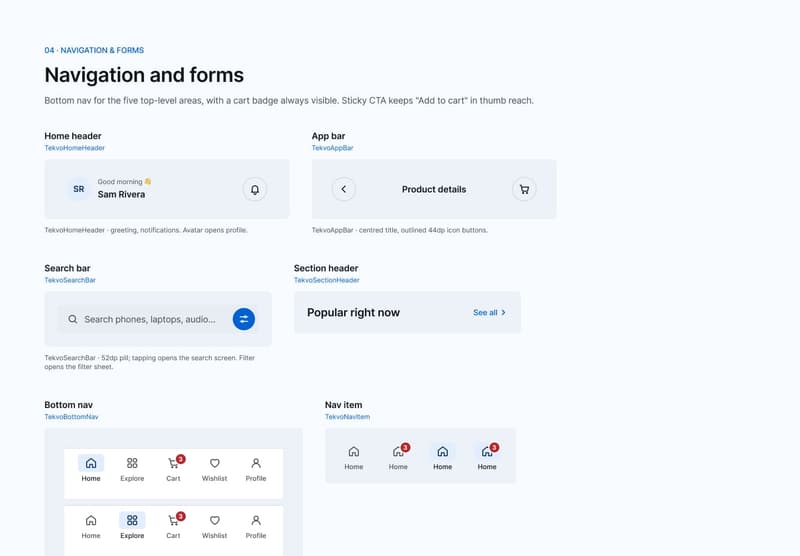Click the TekvoBottomNav blue label

[71, 417]
